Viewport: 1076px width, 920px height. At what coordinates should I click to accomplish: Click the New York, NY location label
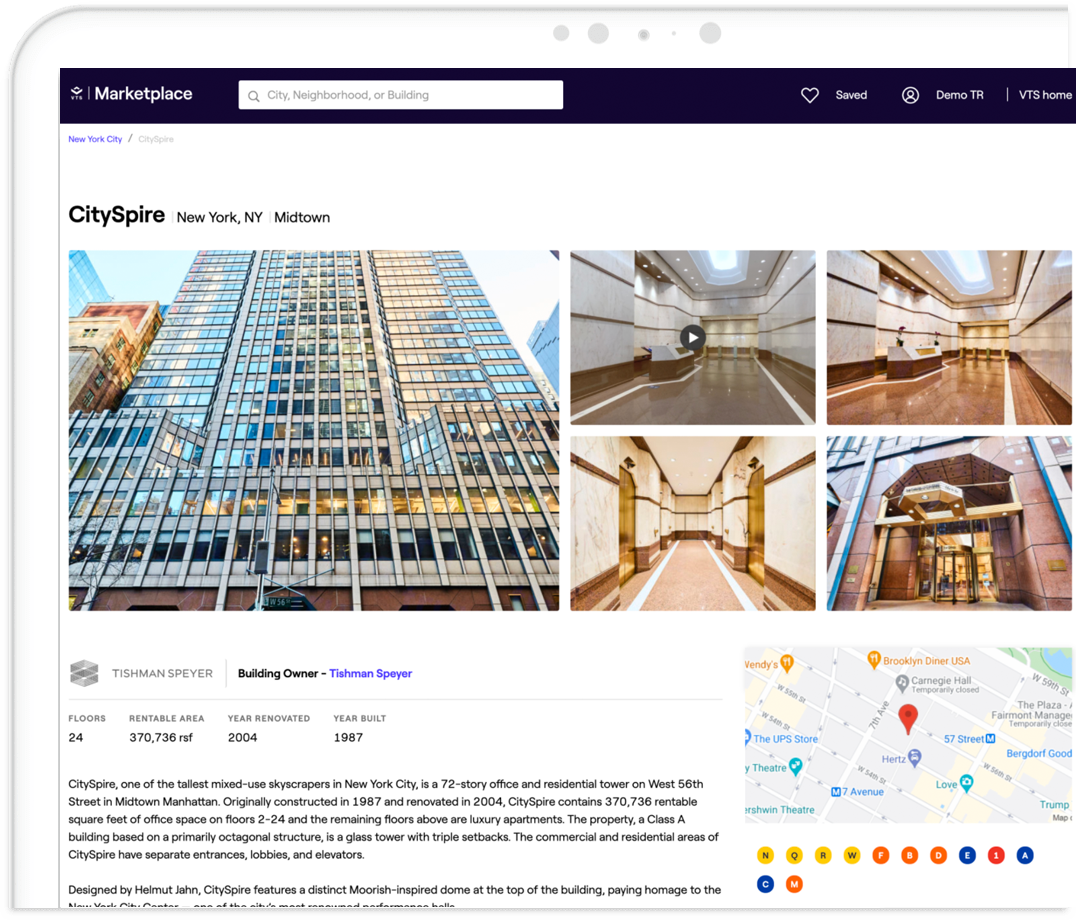pyautogui.click(x=220, y=217)
